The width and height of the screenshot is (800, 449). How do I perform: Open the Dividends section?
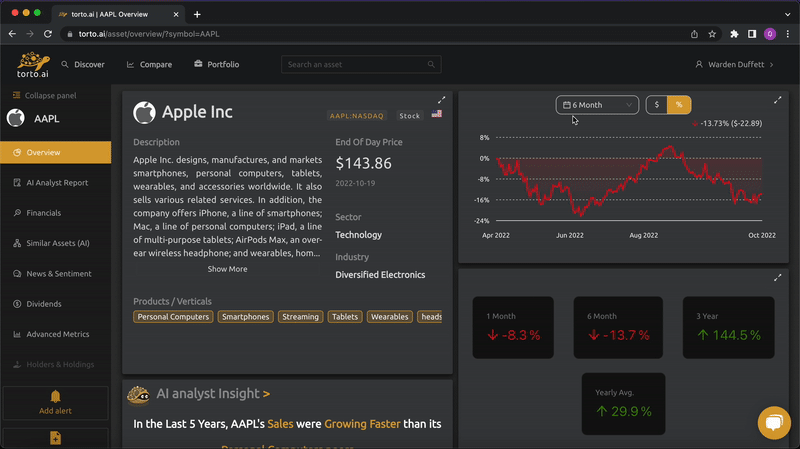click(x=56, y=304)
